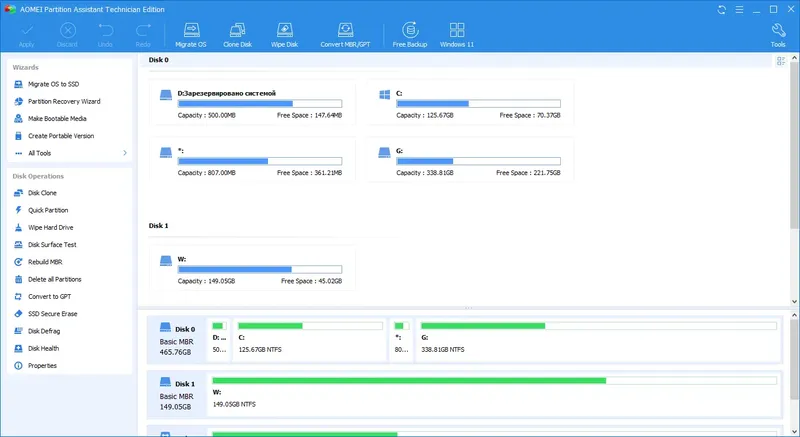Open Disk Health option
The image size is (800, 437).
(x=43, y=349)
